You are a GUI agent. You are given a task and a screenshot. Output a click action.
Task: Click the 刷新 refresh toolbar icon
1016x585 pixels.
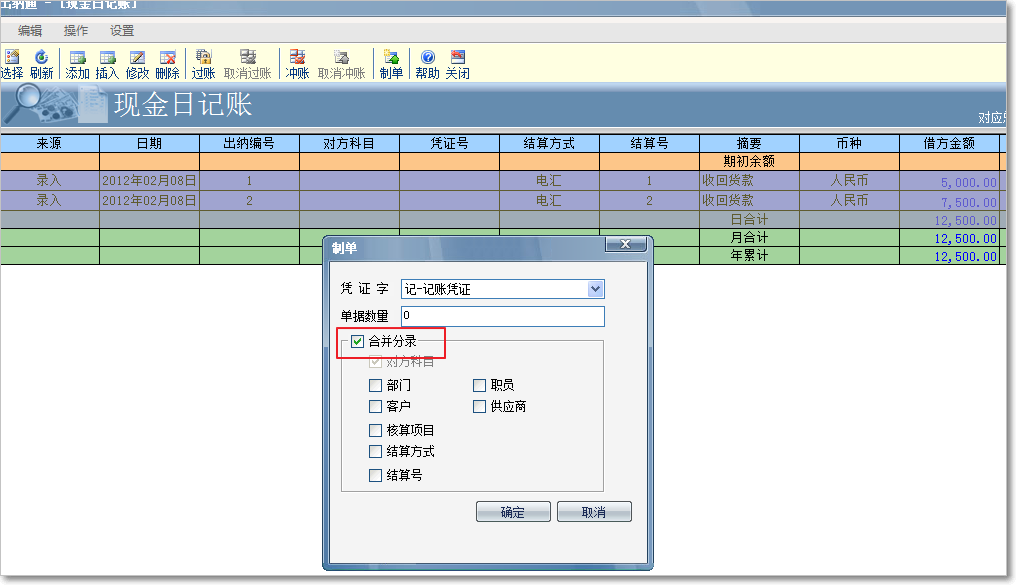click(41, 58)
